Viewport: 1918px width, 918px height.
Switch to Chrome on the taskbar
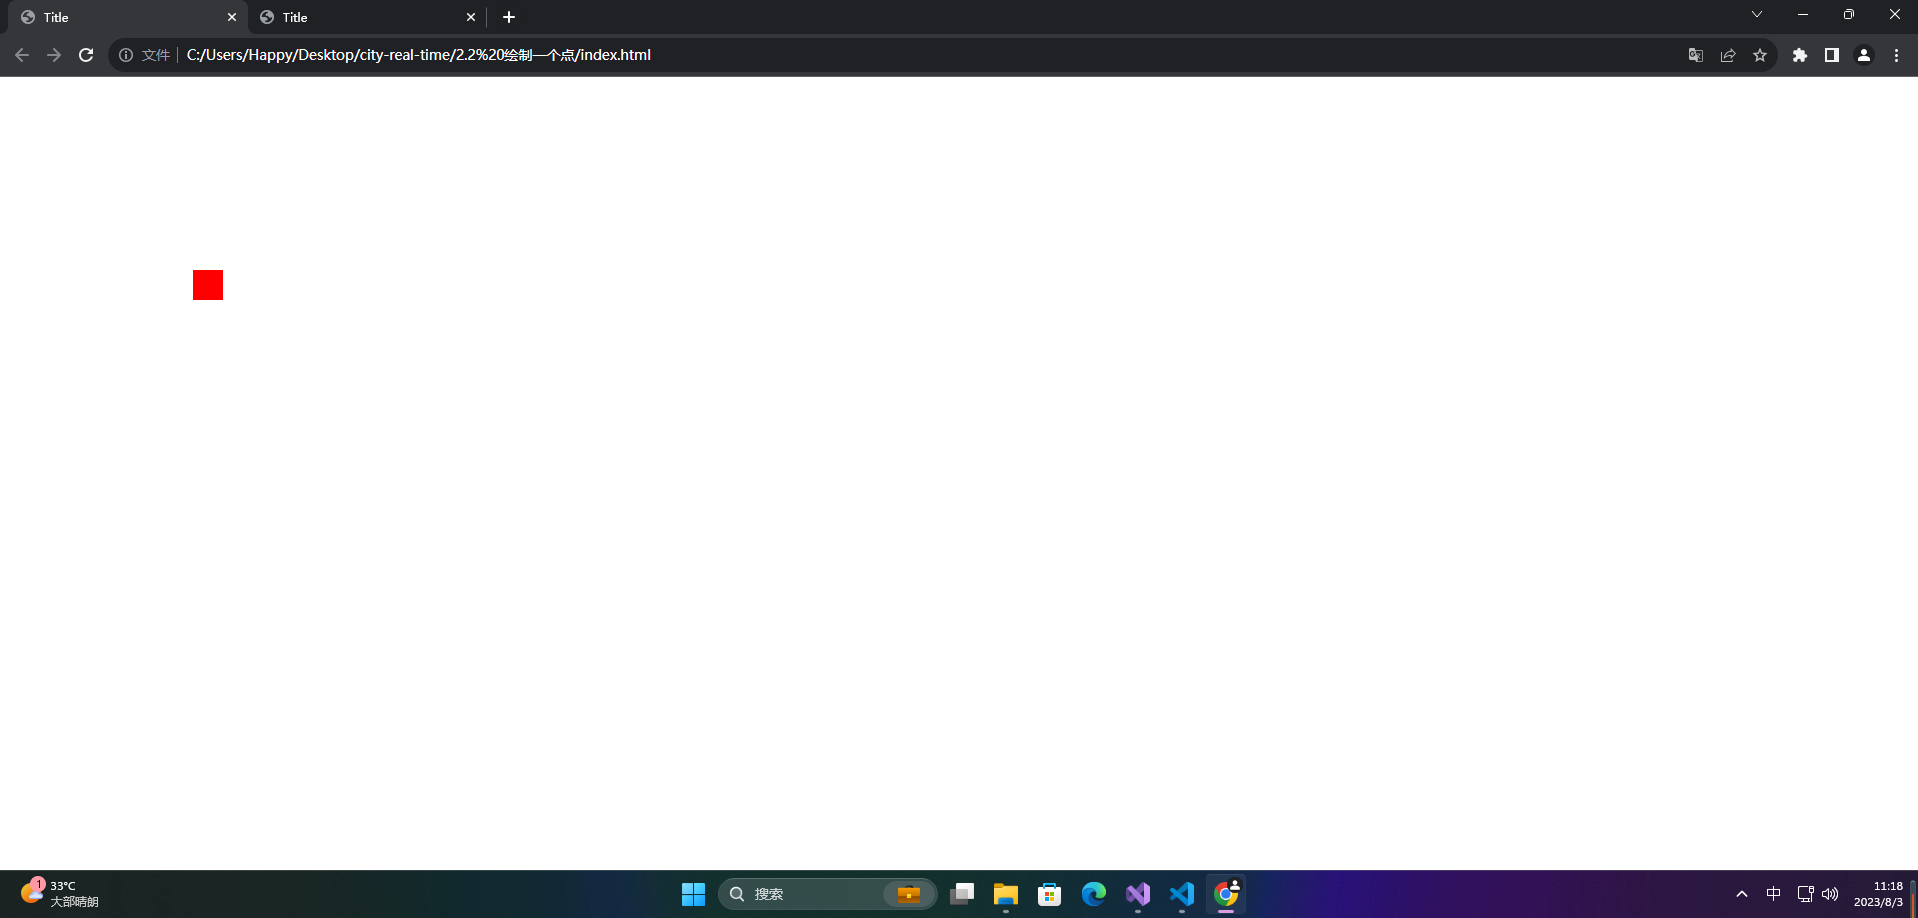[x=1226, y=894]
